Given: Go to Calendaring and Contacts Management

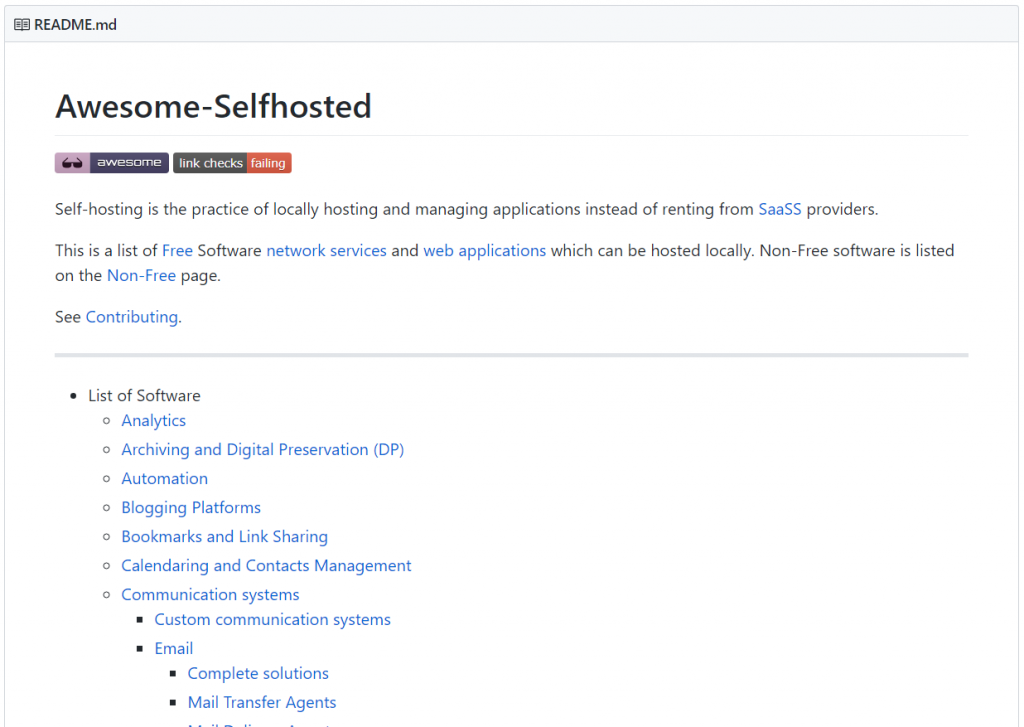Looking at the screenshot, I should [x=266, y=565].
